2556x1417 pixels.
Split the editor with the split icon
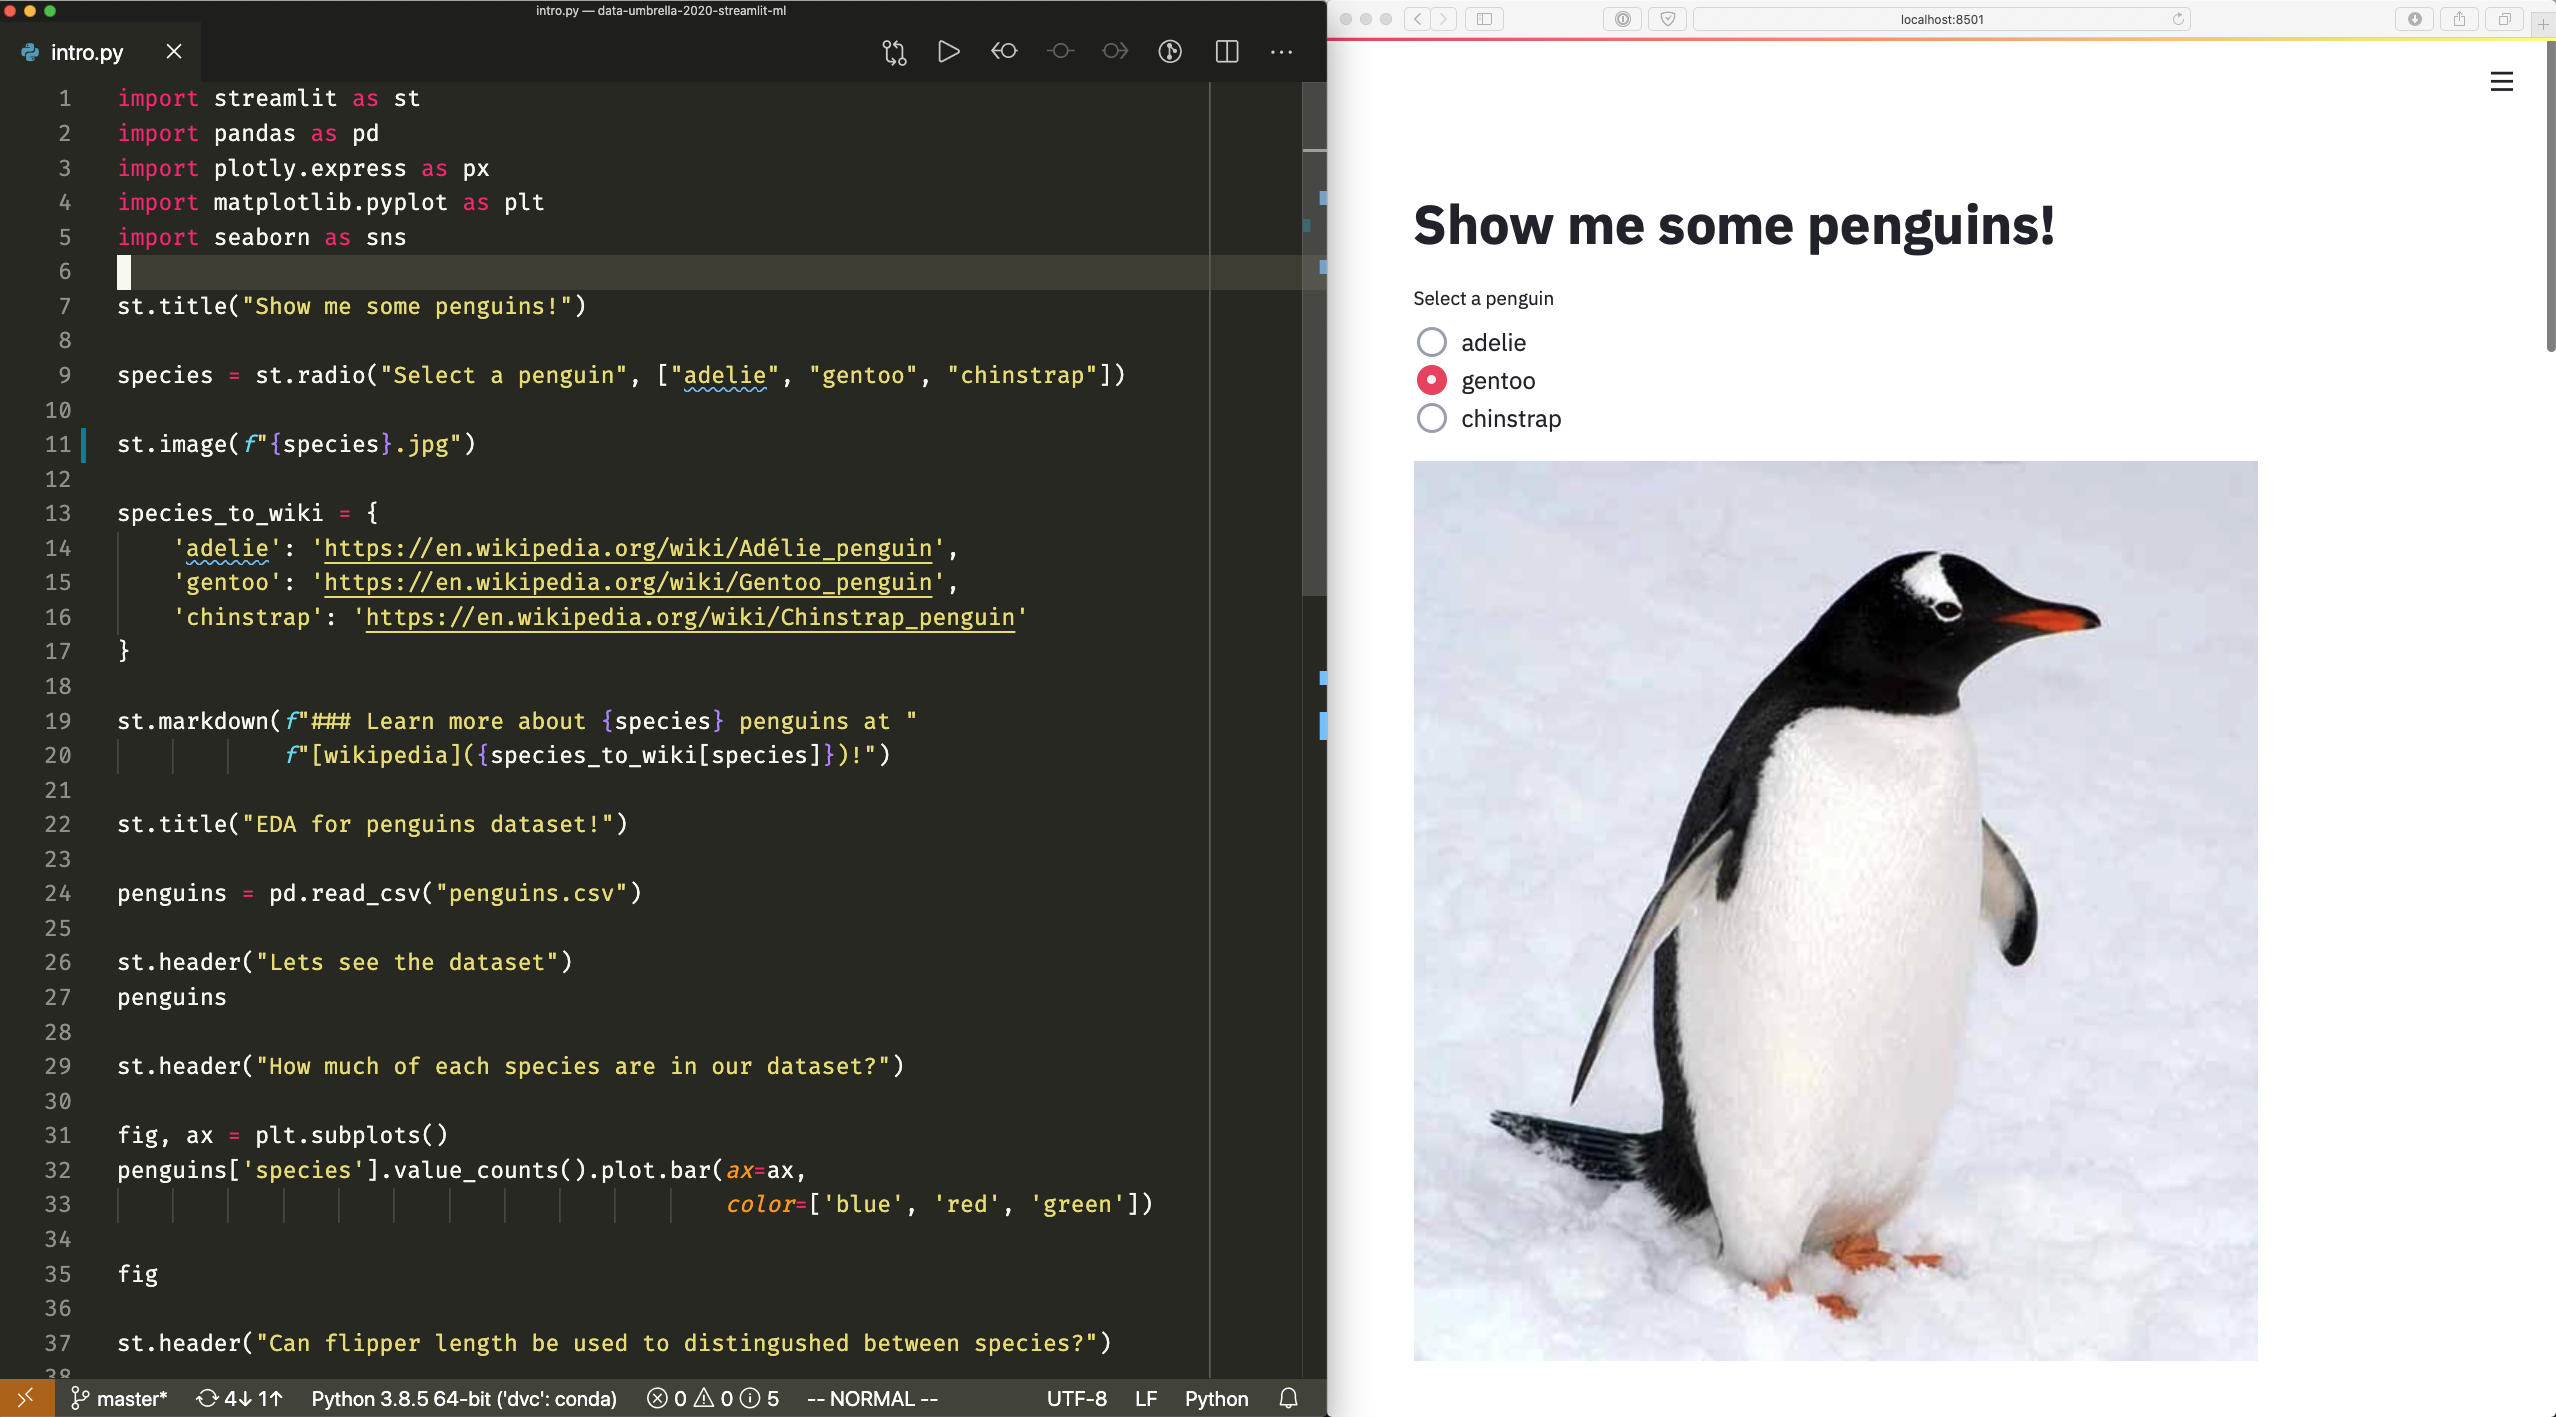(1227, 52)
